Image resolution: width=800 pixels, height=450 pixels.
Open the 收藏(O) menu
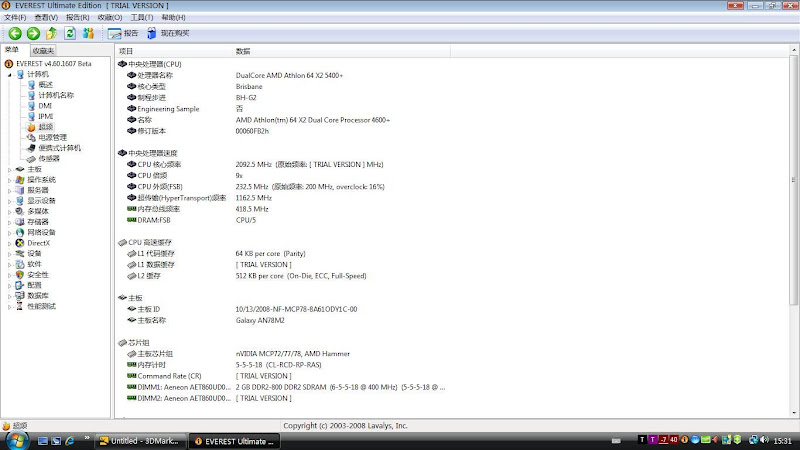click(110, 17)
